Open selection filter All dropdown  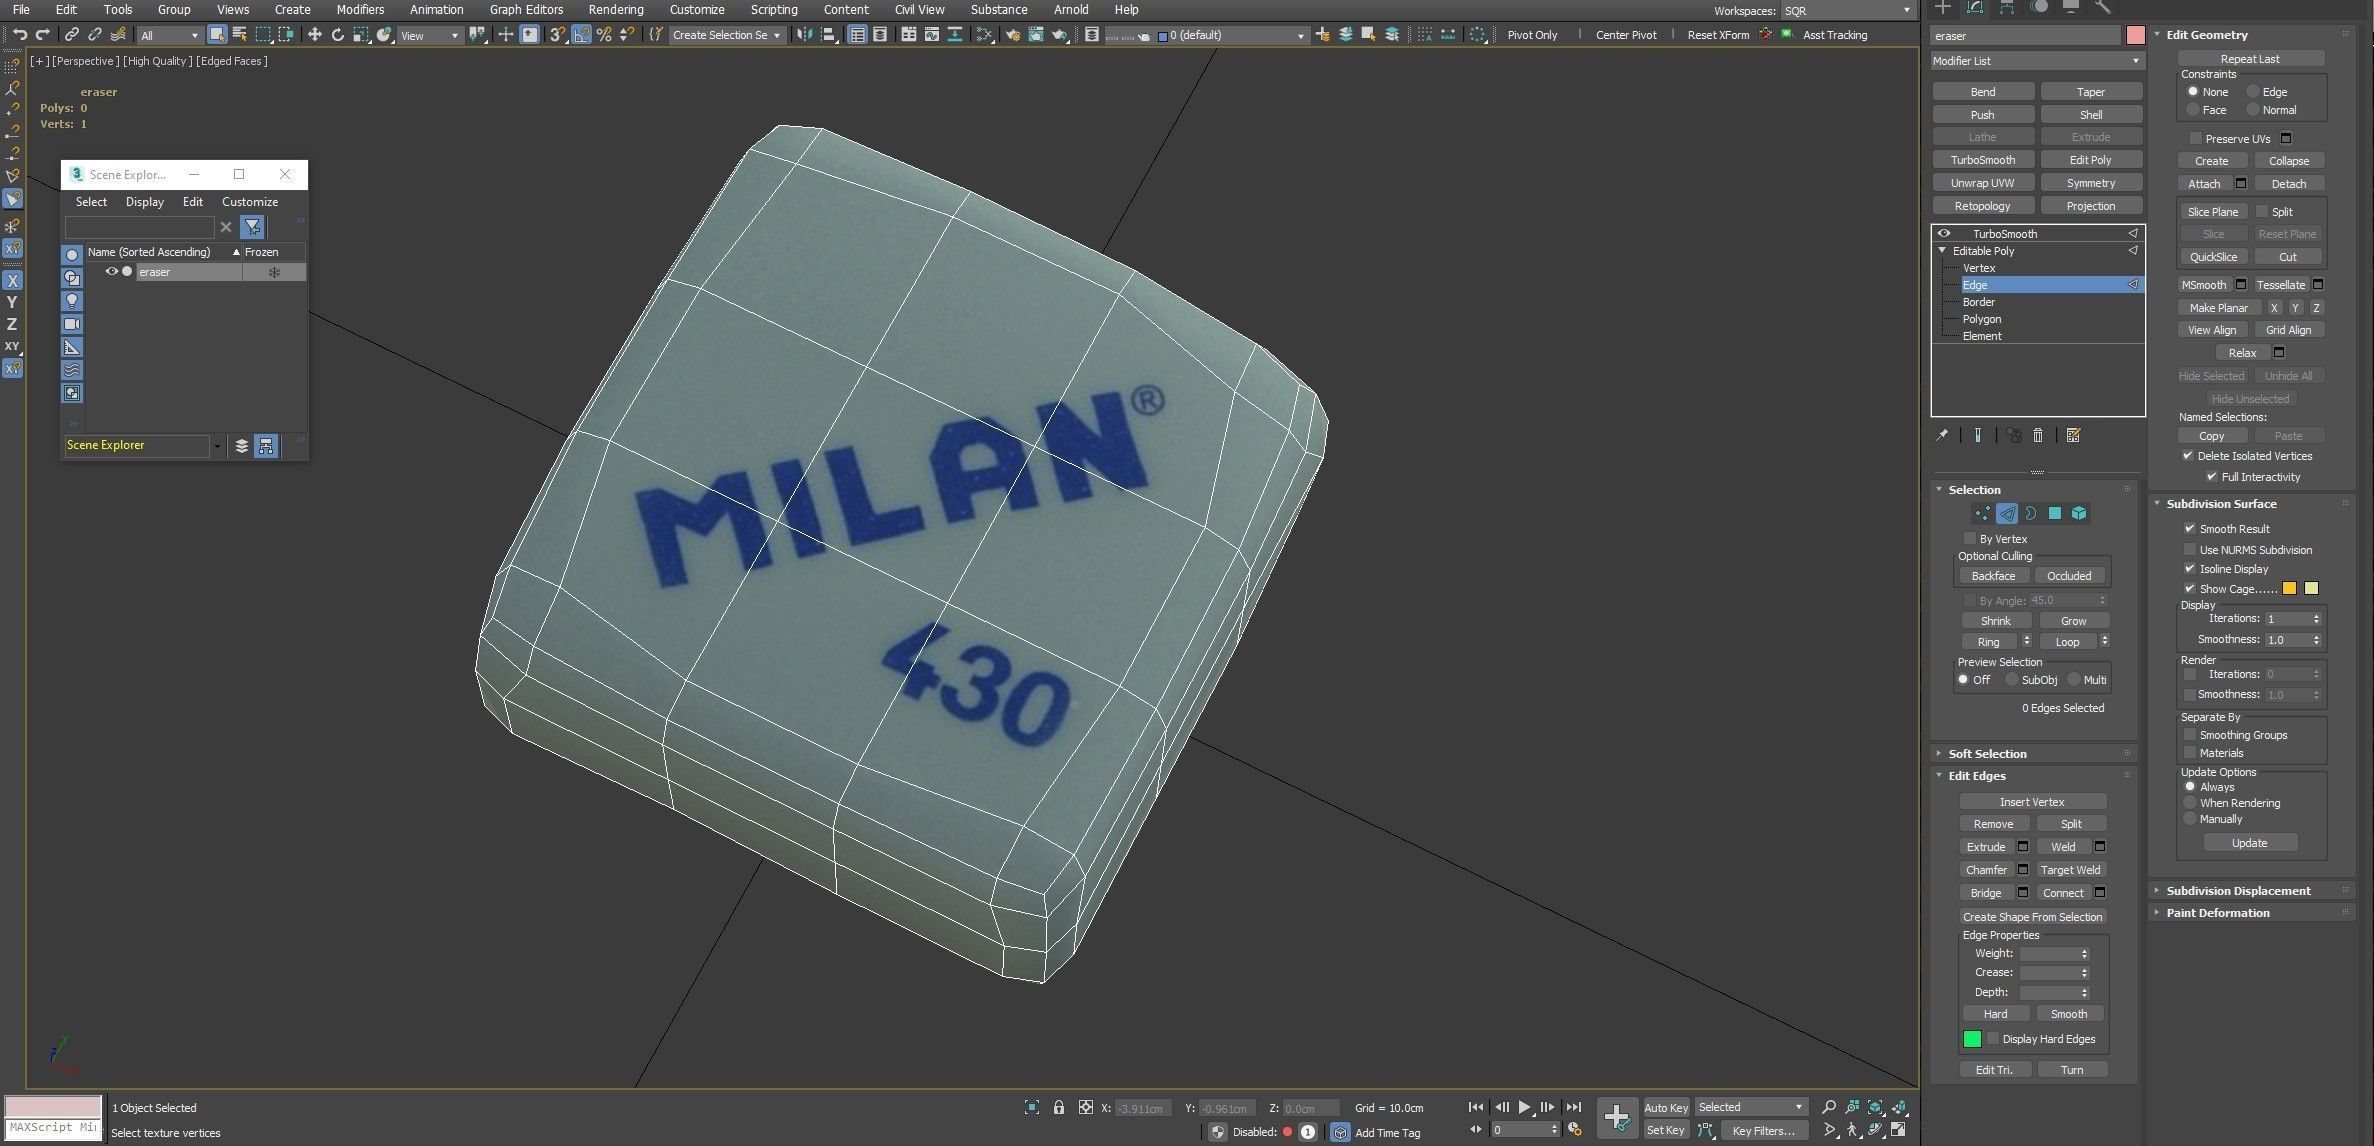click(x=170, y=35)
